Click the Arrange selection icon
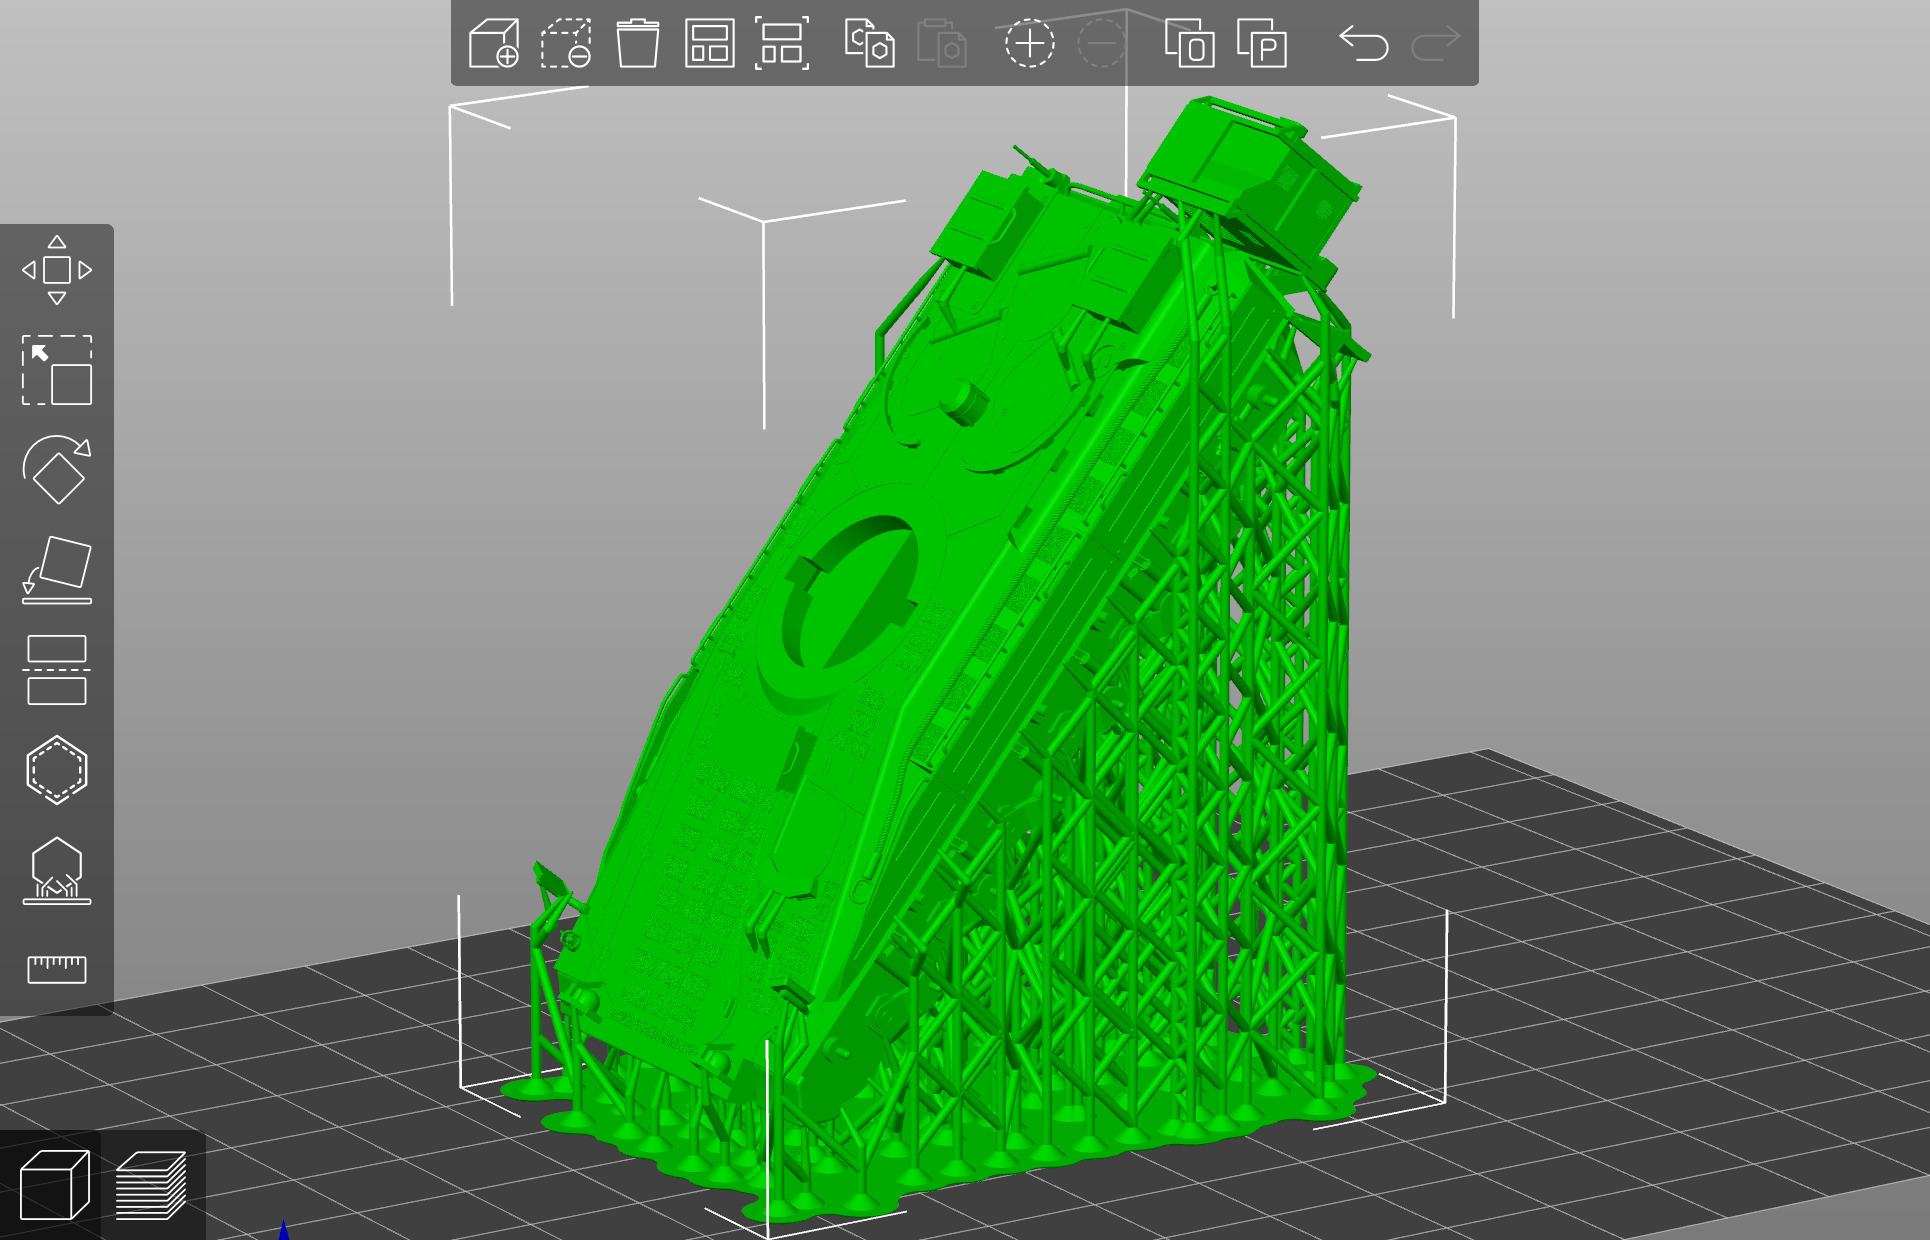 [x=782, y=43]
